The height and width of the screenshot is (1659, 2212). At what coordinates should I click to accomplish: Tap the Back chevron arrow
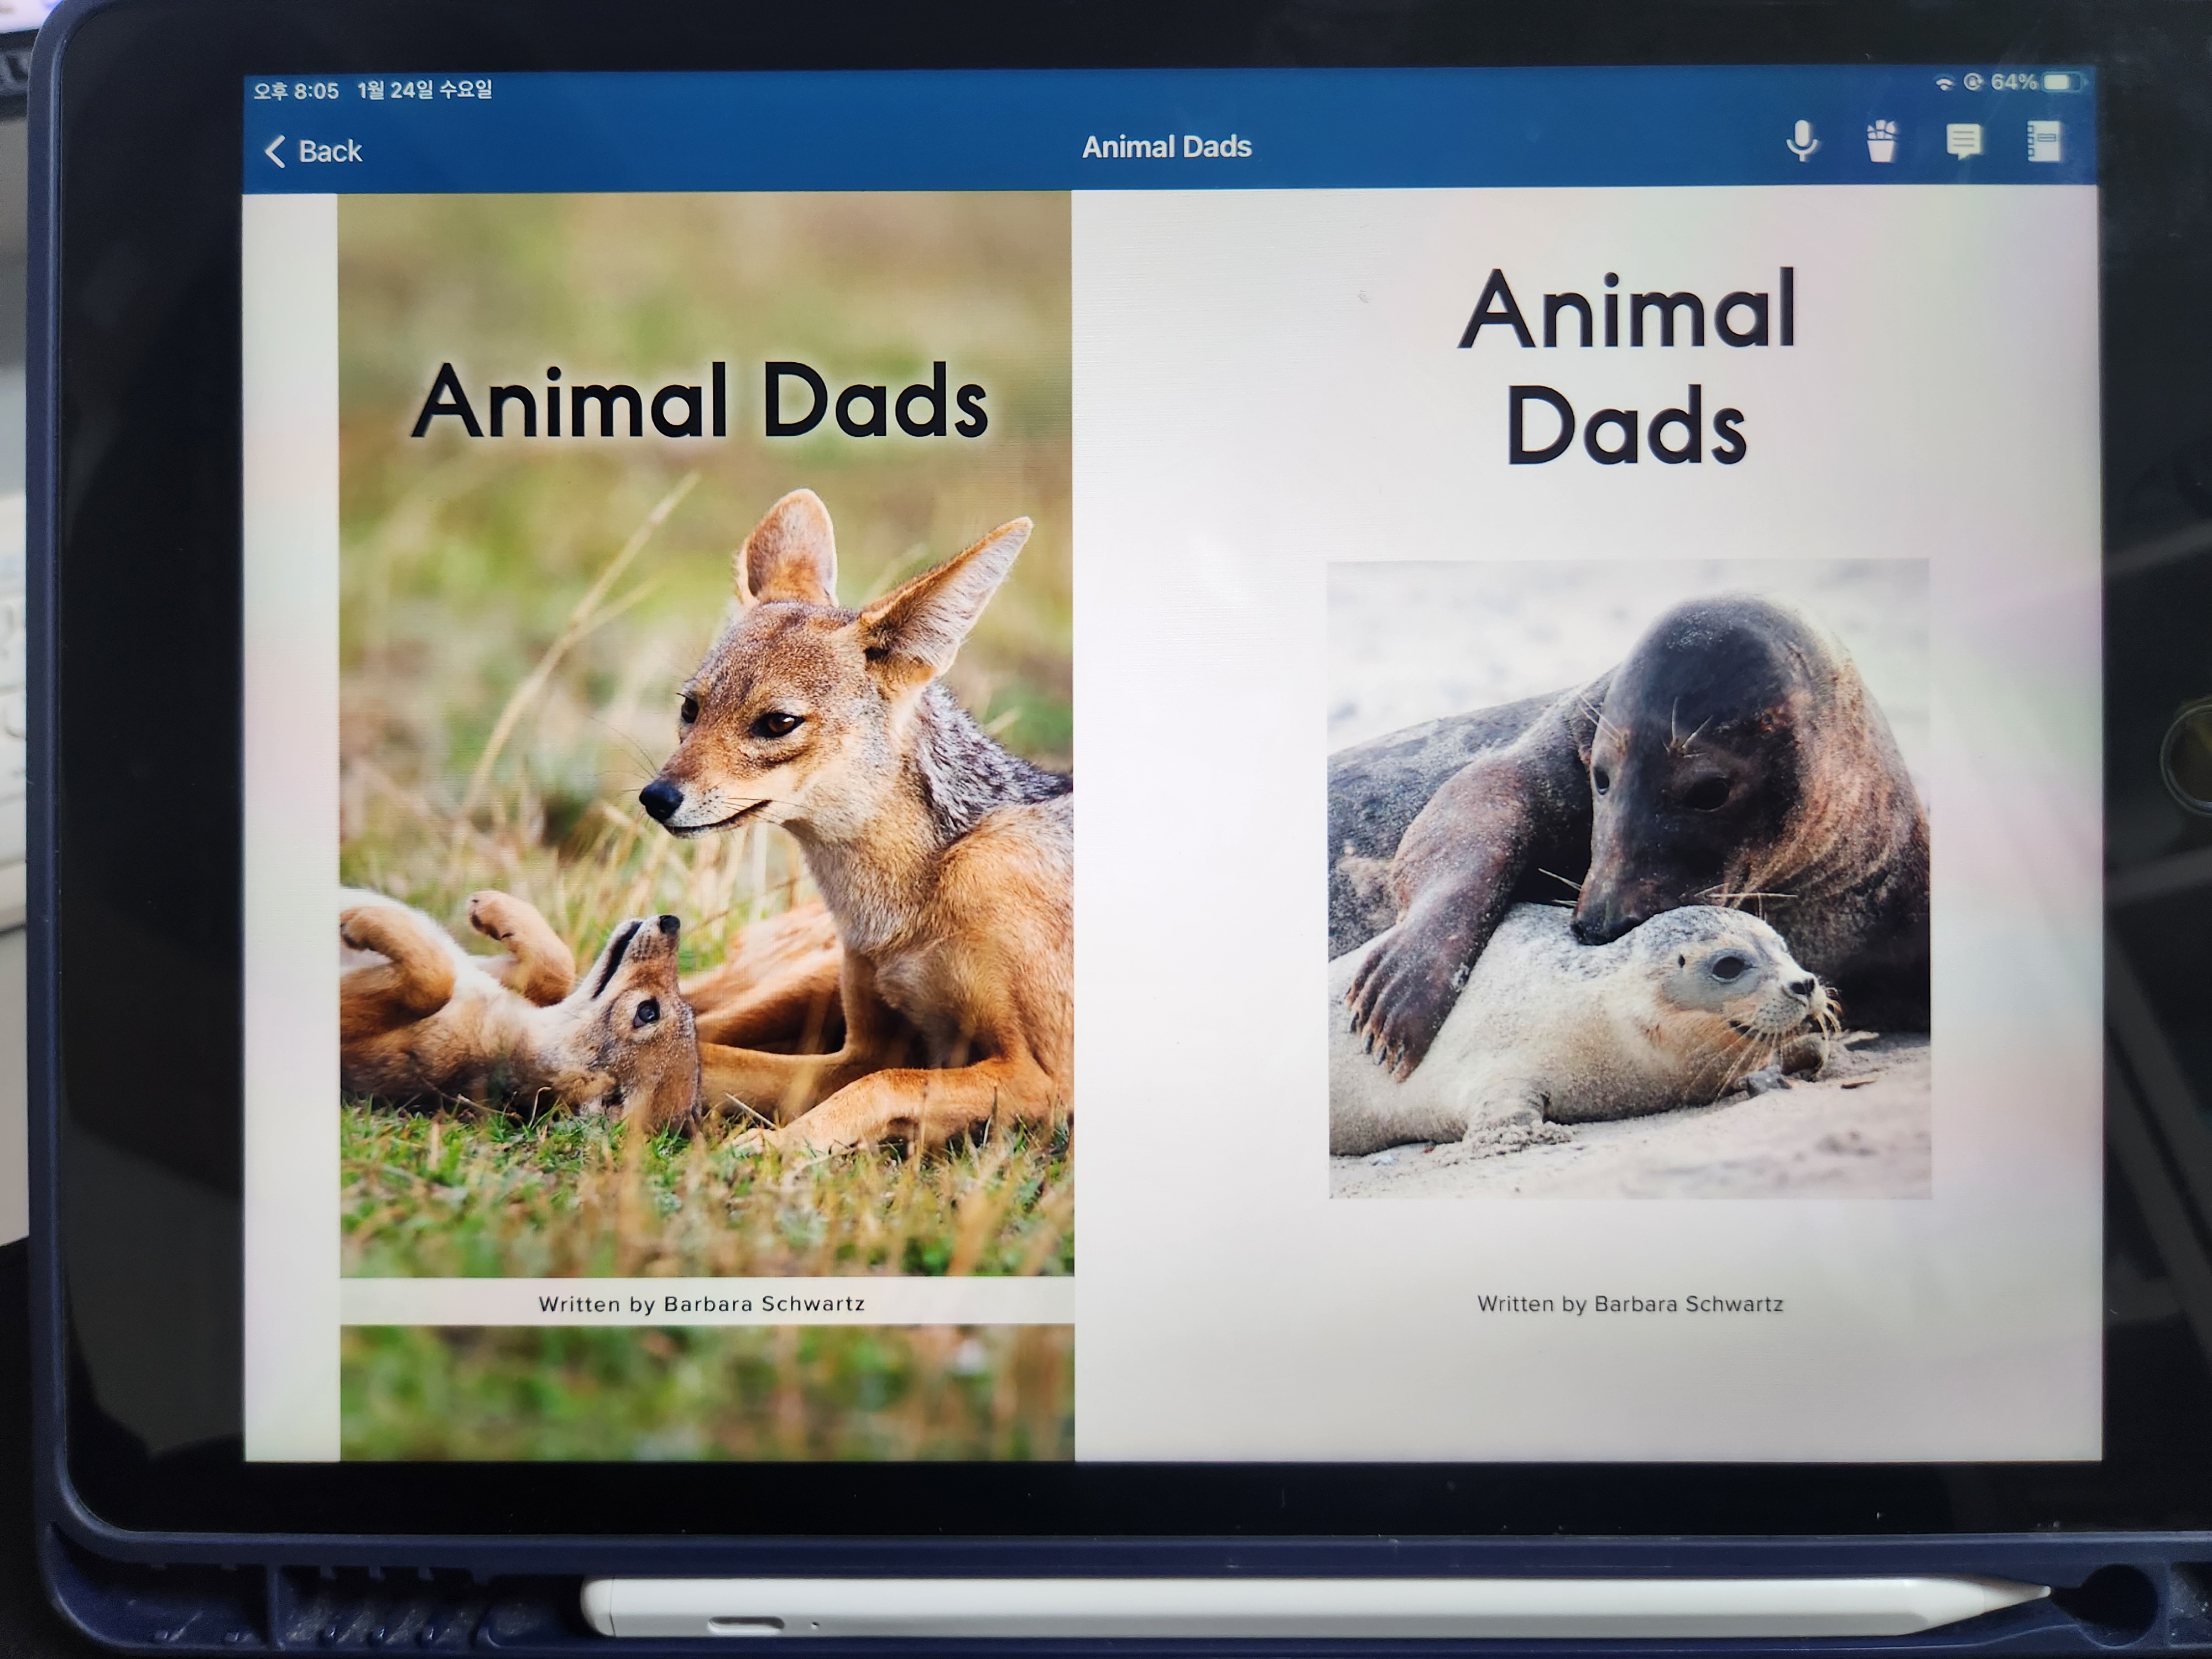[x=275, y=151]
